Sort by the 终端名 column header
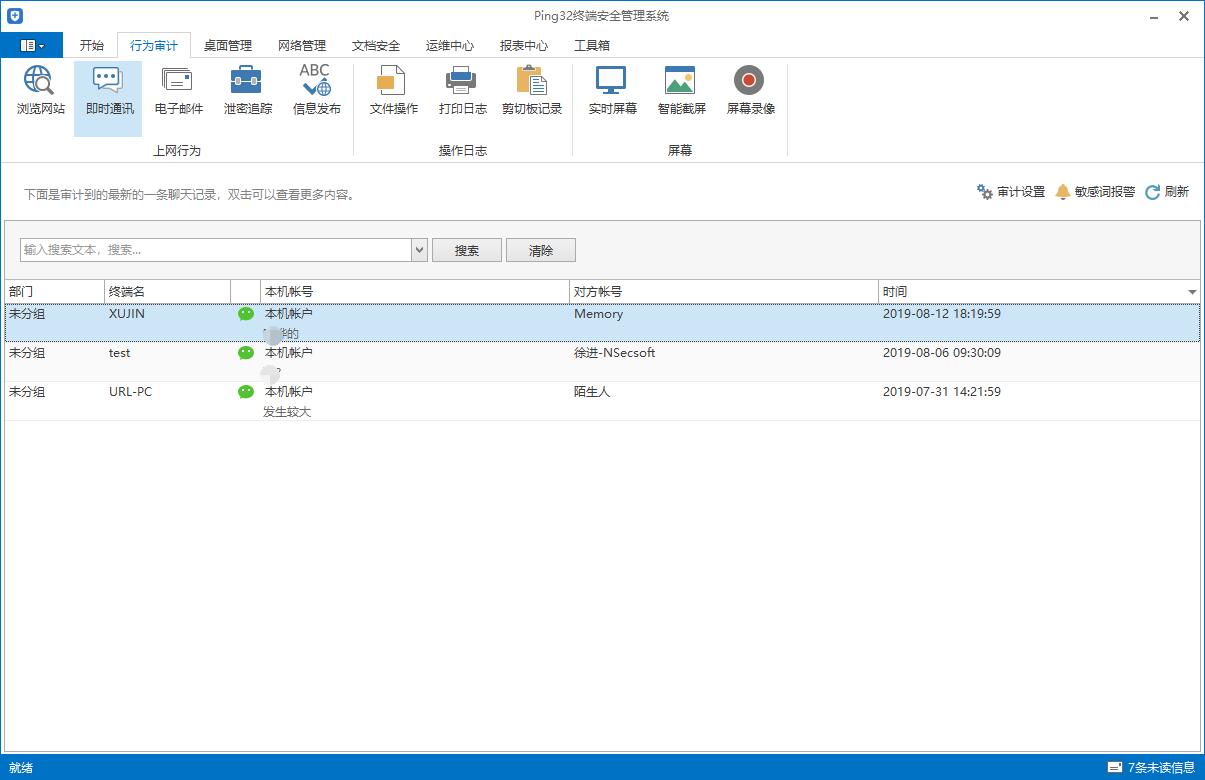1205x780 pixels. (x=168, y=291)
